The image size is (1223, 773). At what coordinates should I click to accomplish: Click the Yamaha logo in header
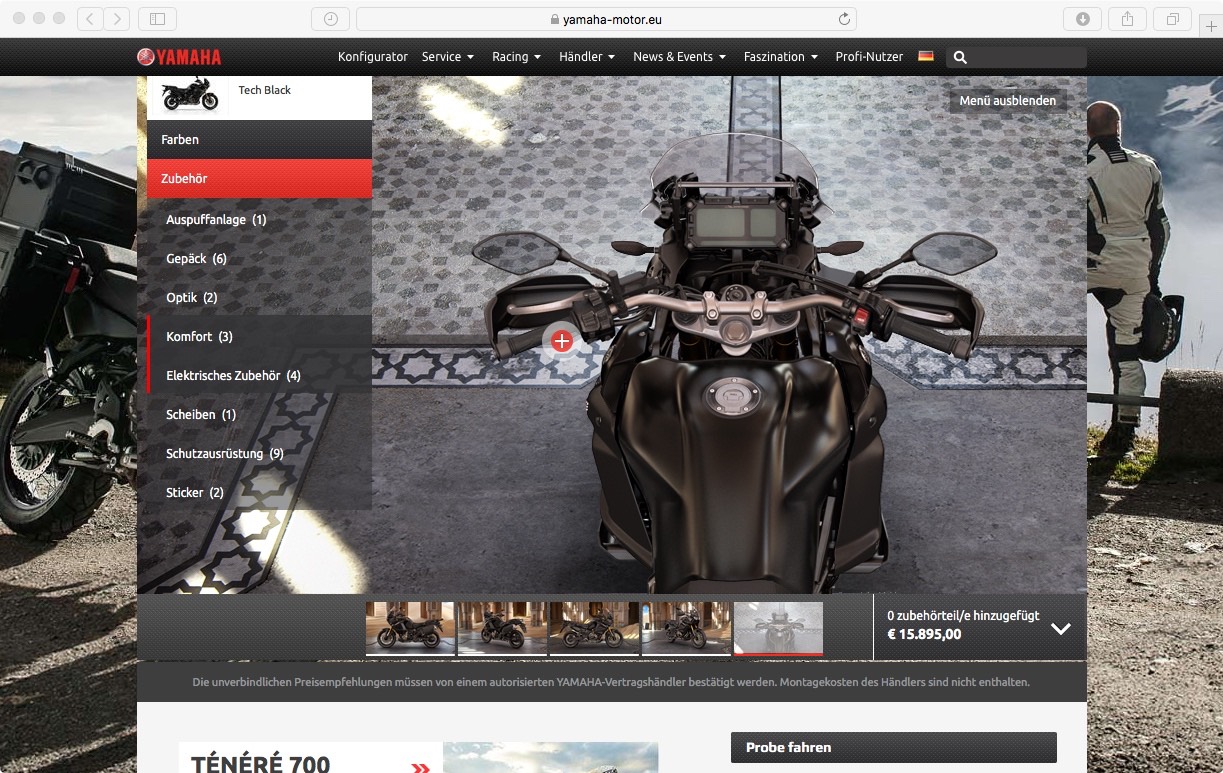click(x=180, y=57)
